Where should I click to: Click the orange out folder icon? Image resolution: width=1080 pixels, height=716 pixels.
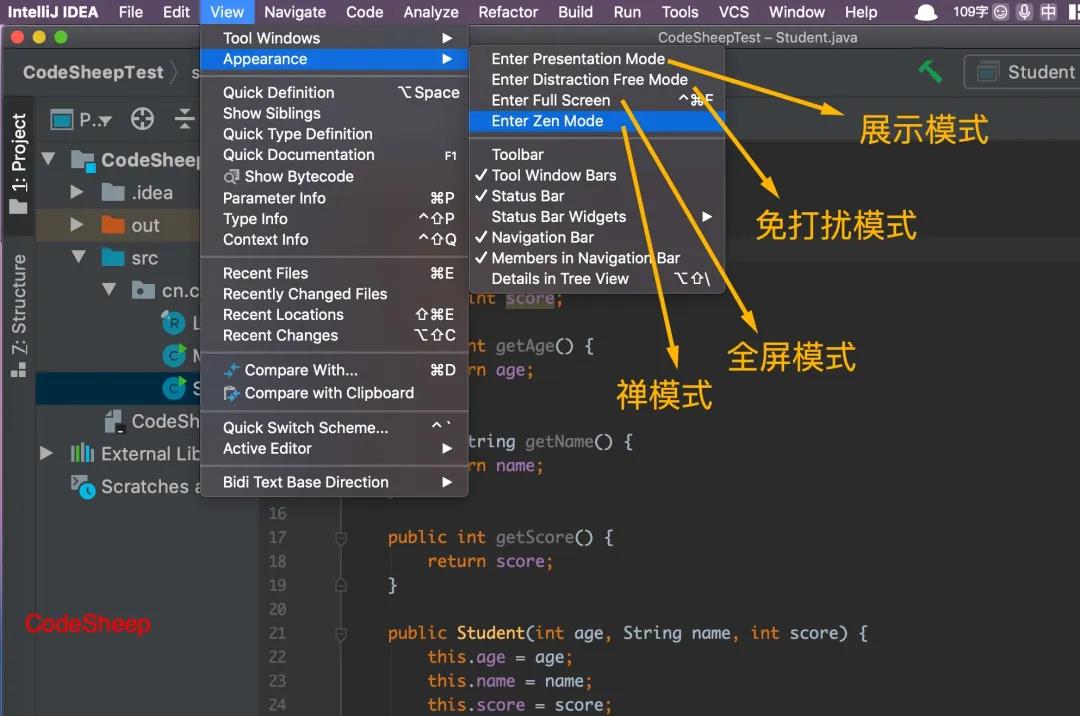(113, 225)
